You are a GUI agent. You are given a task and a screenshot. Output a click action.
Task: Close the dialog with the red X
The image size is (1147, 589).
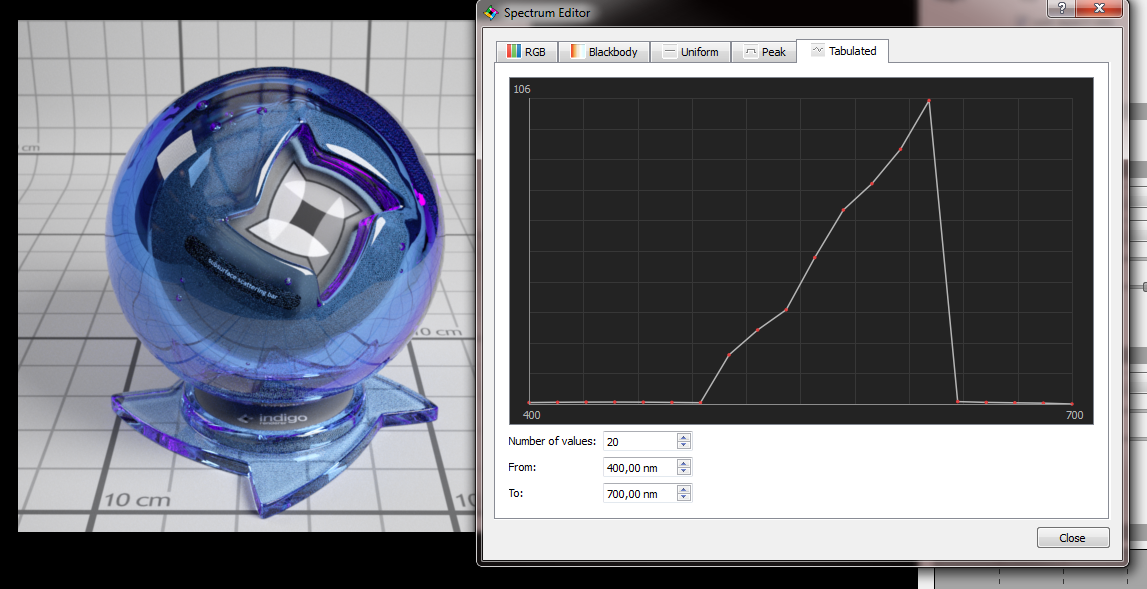point(1099,9)
